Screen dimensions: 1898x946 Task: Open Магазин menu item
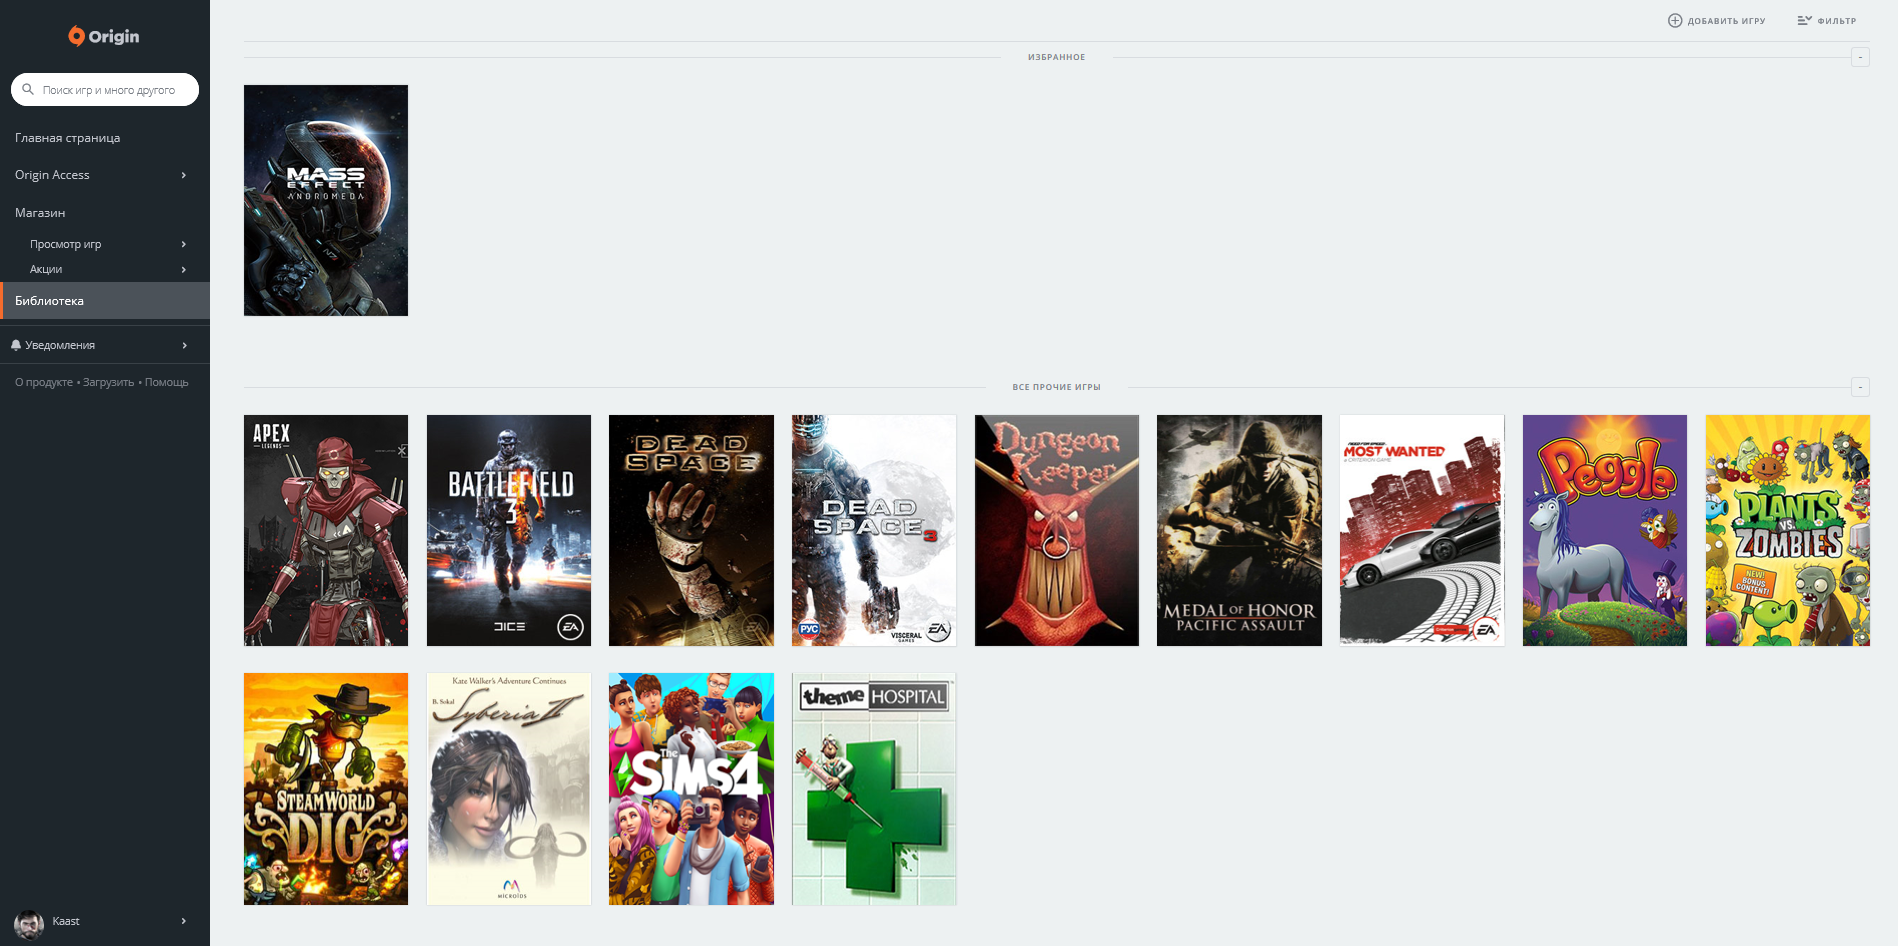click(x=40, y=213)
